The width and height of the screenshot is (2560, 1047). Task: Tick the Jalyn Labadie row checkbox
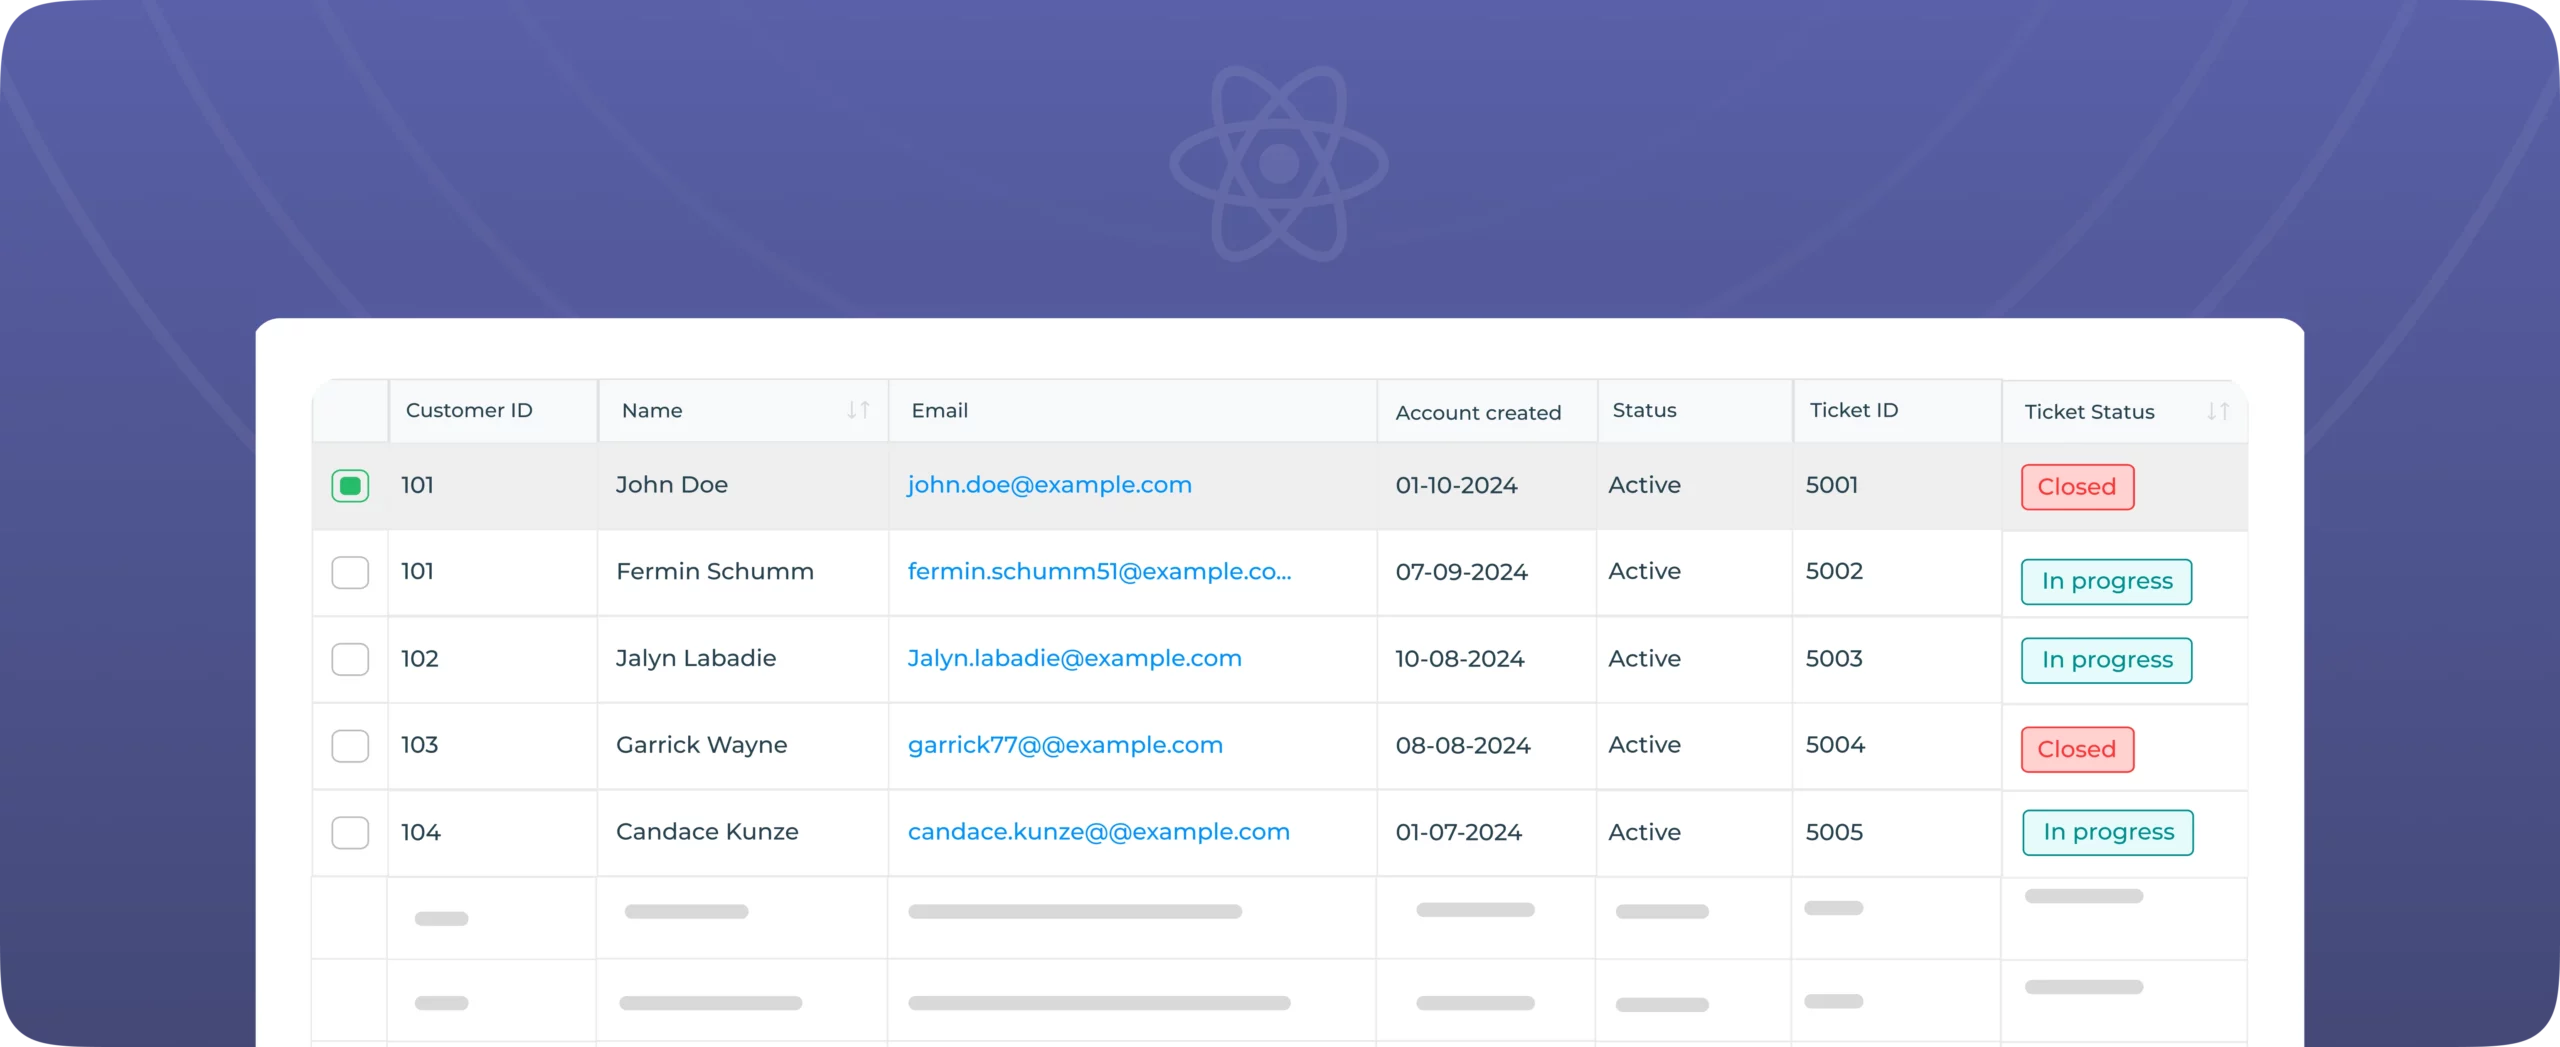pos(350,659)
